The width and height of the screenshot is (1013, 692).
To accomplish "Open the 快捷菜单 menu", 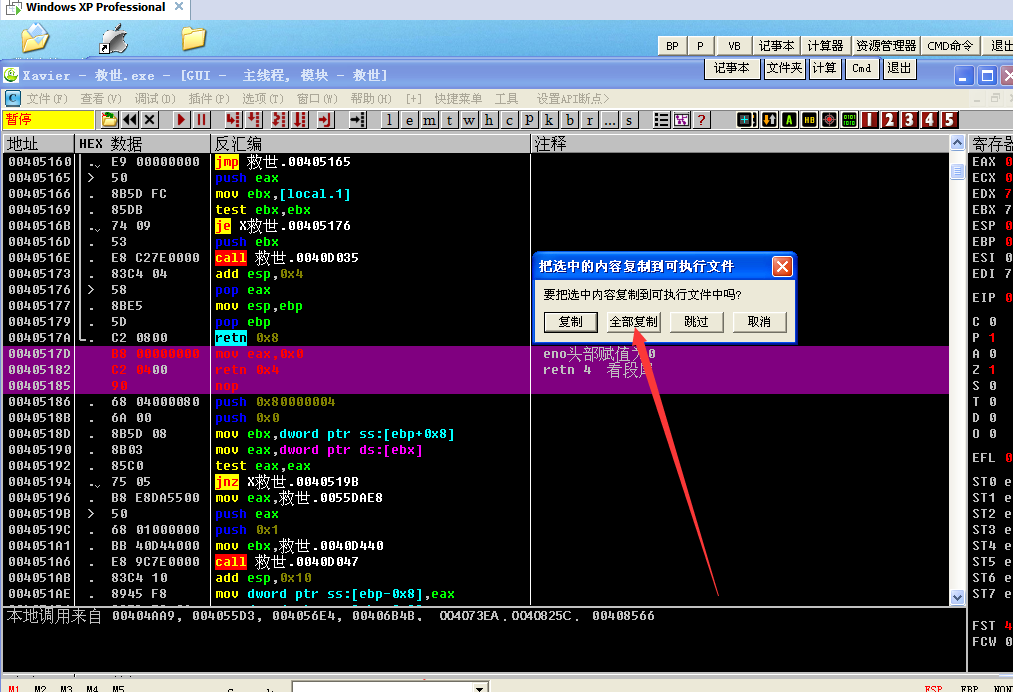I will point(458,98).
